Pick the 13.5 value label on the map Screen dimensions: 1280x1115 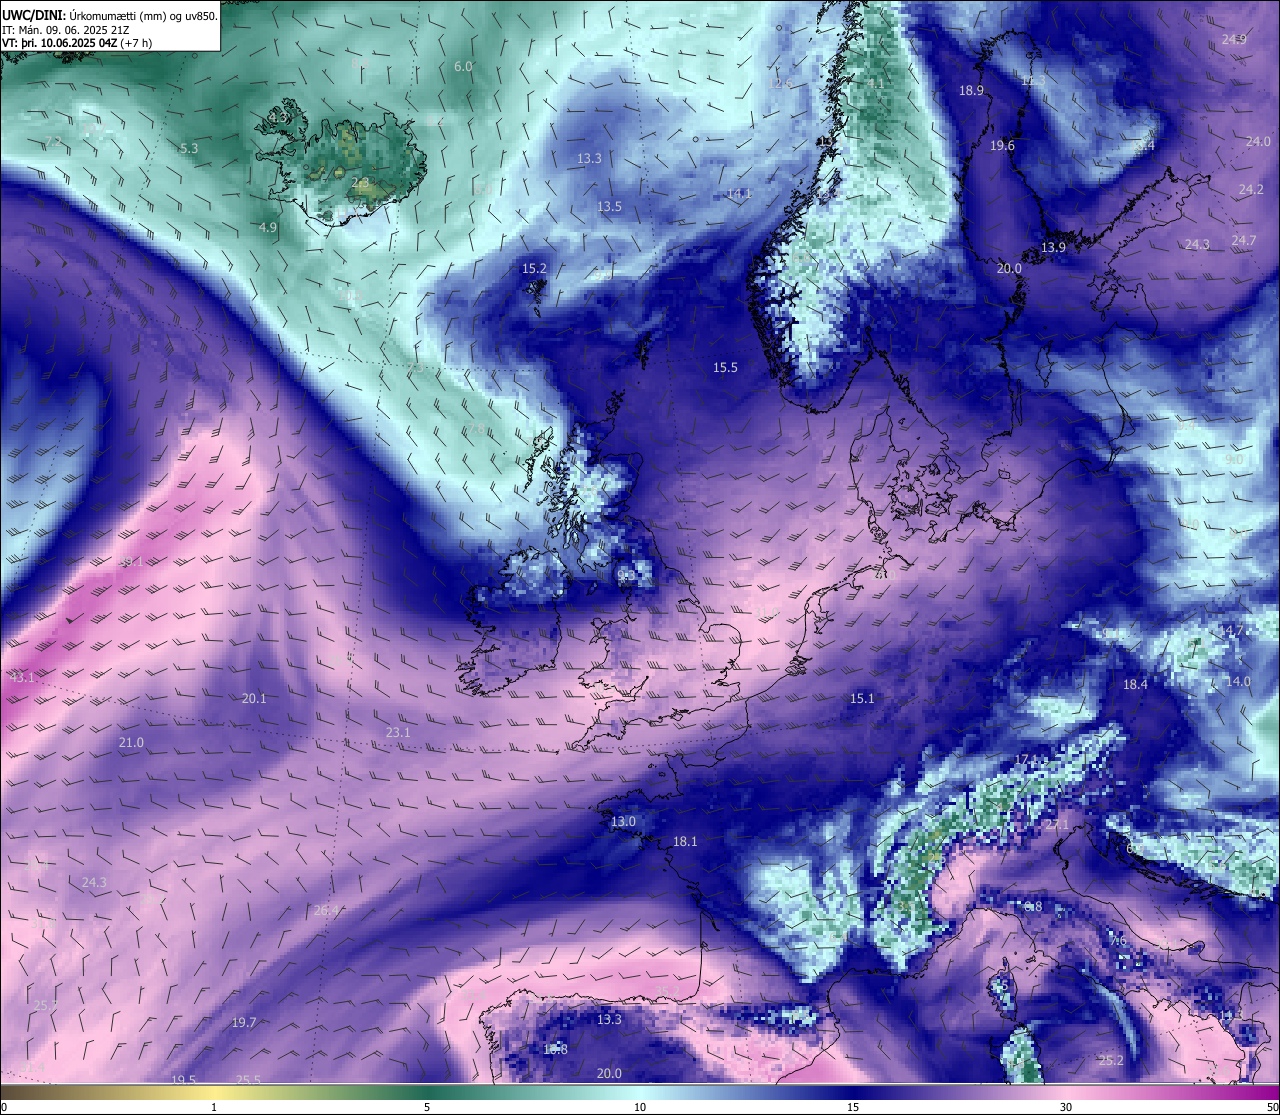(609, 207)
